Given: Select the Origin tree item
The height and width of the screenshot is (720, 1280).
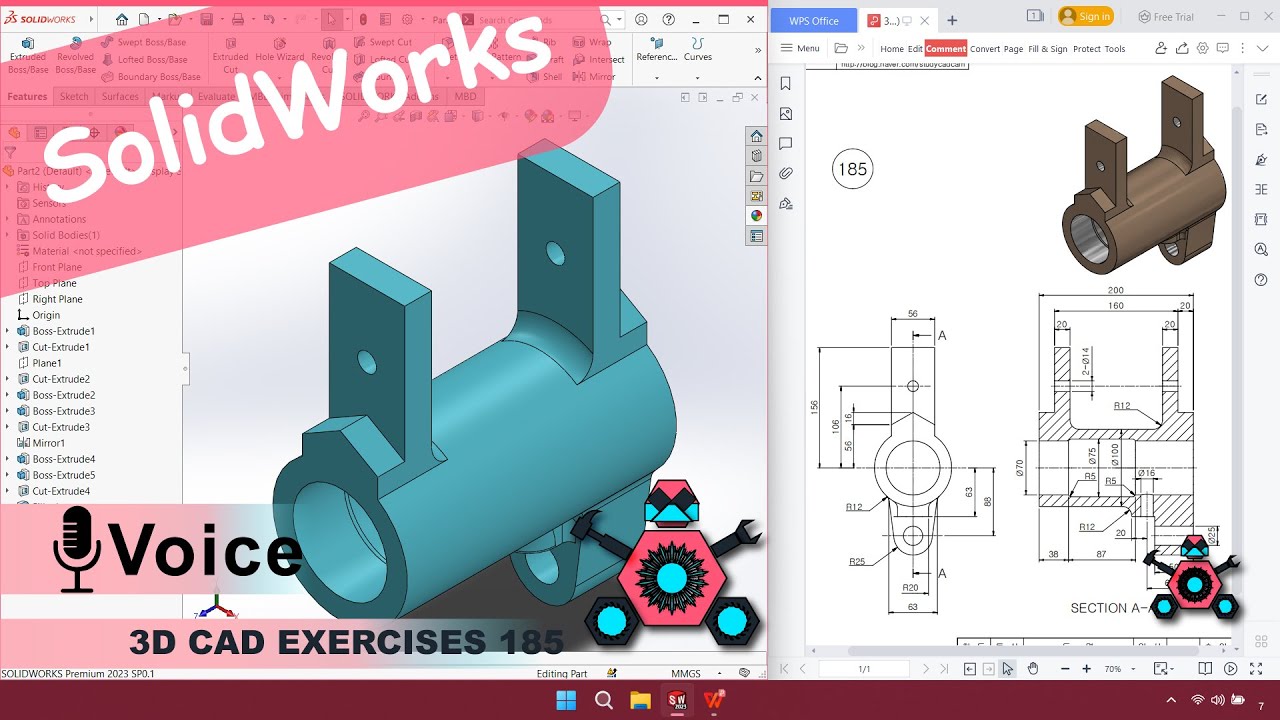Looking at the screenshot, I should click(x=46, y=315).
